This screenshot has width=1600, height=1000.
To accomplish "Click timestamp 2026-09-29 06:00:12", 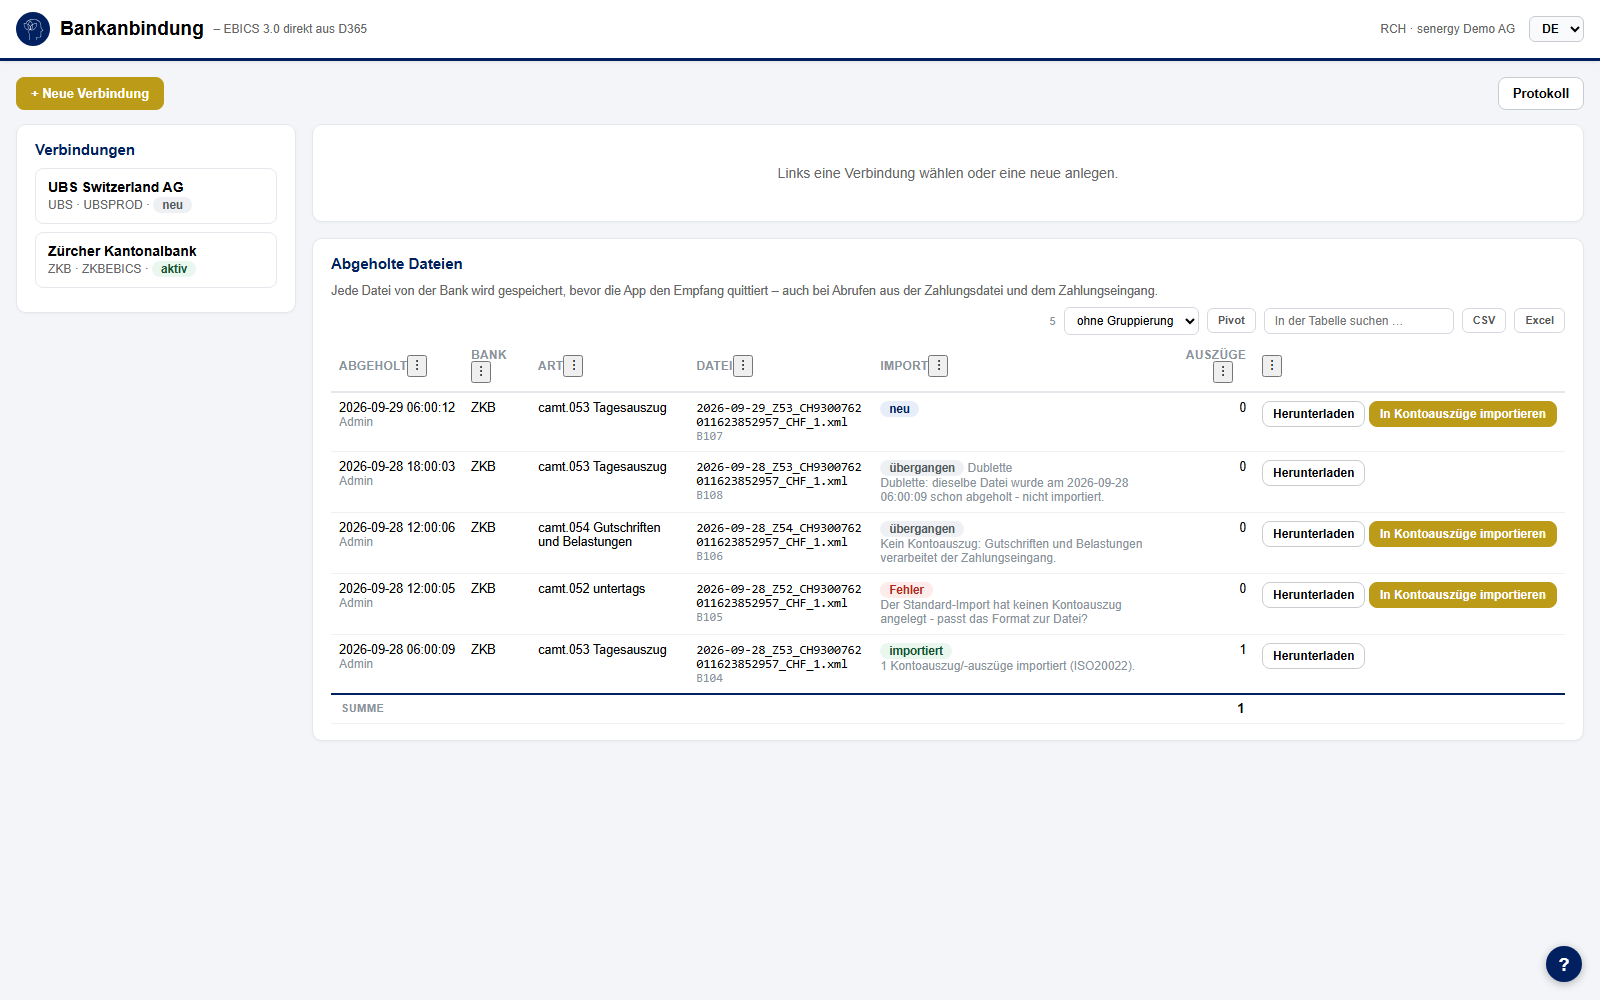I will pos(397,408).
